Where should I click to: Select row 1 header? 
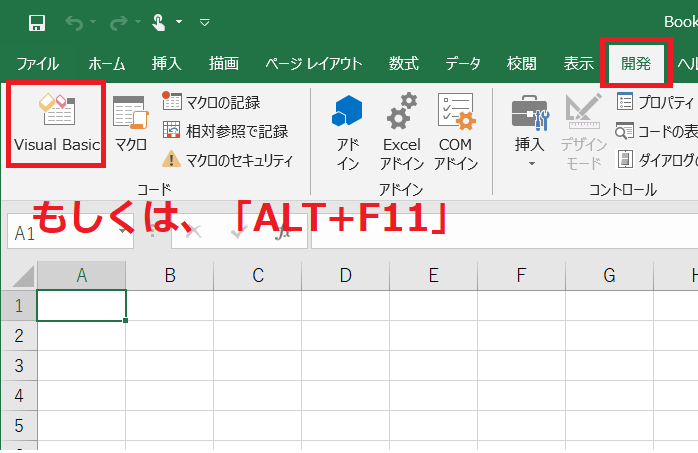tap(19, 306)
